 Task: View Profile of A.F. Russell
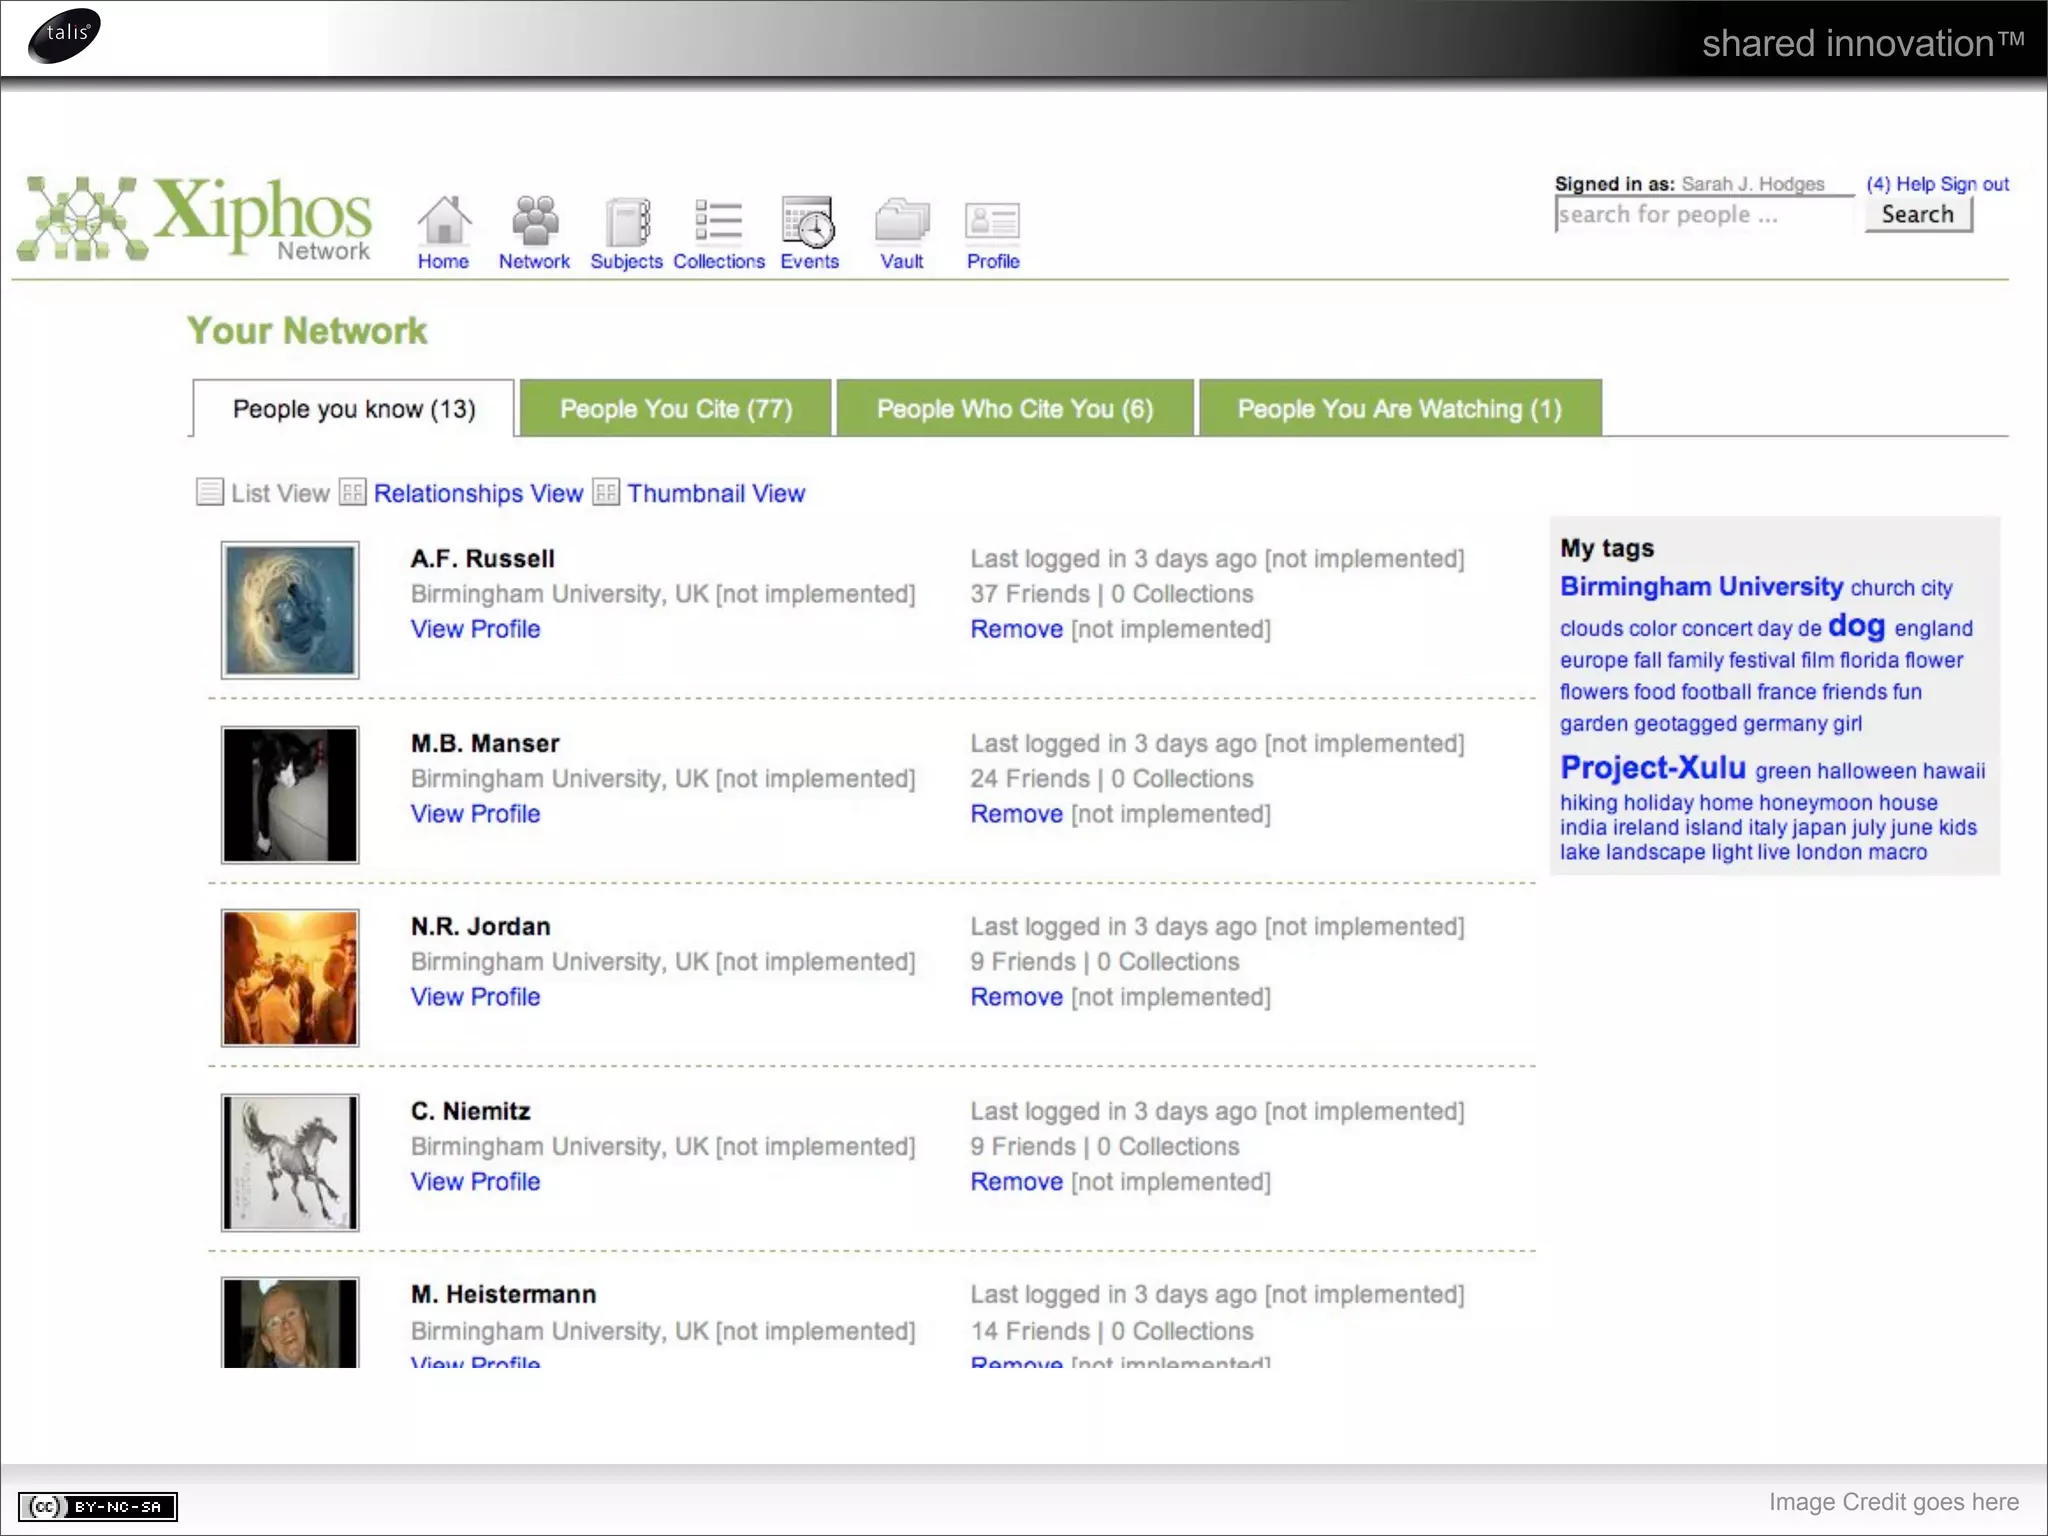[475, 629]
